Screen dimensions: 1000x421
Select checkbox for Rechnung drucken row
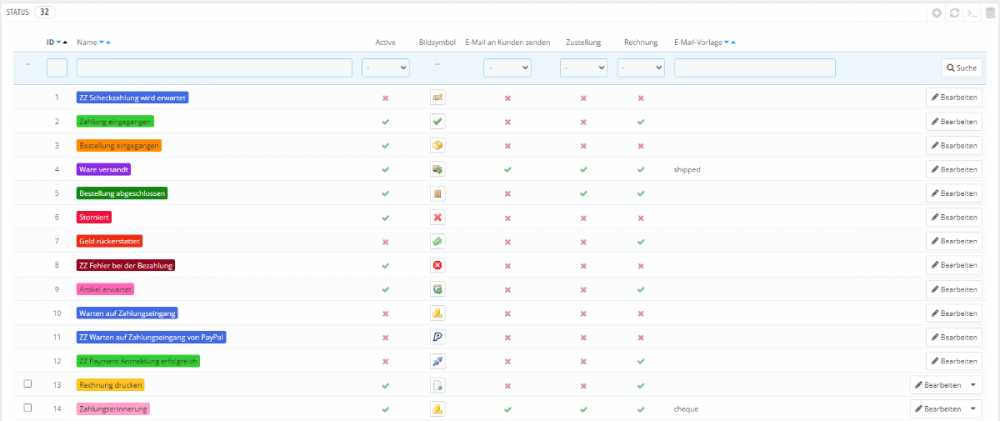point(28,384)
